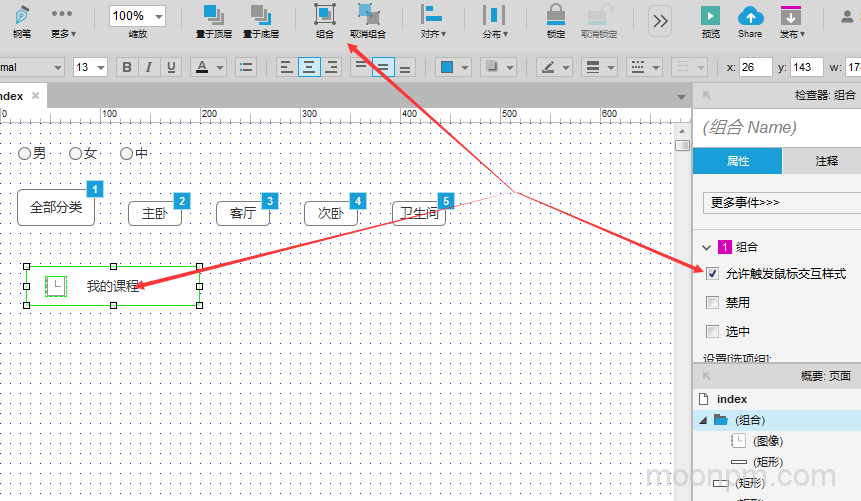This screenshot has height=501, width=861.
Task: Click the 全部分类 button on canvas
Action: point(56,207)
